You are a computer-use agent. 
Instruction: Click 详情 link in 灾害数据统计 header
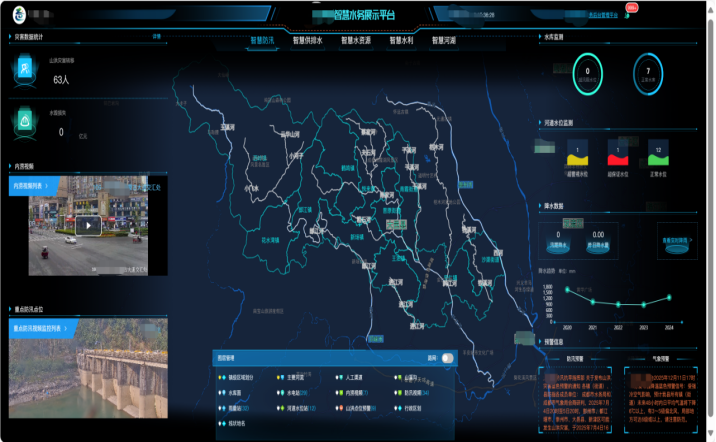tap(156, 36)
